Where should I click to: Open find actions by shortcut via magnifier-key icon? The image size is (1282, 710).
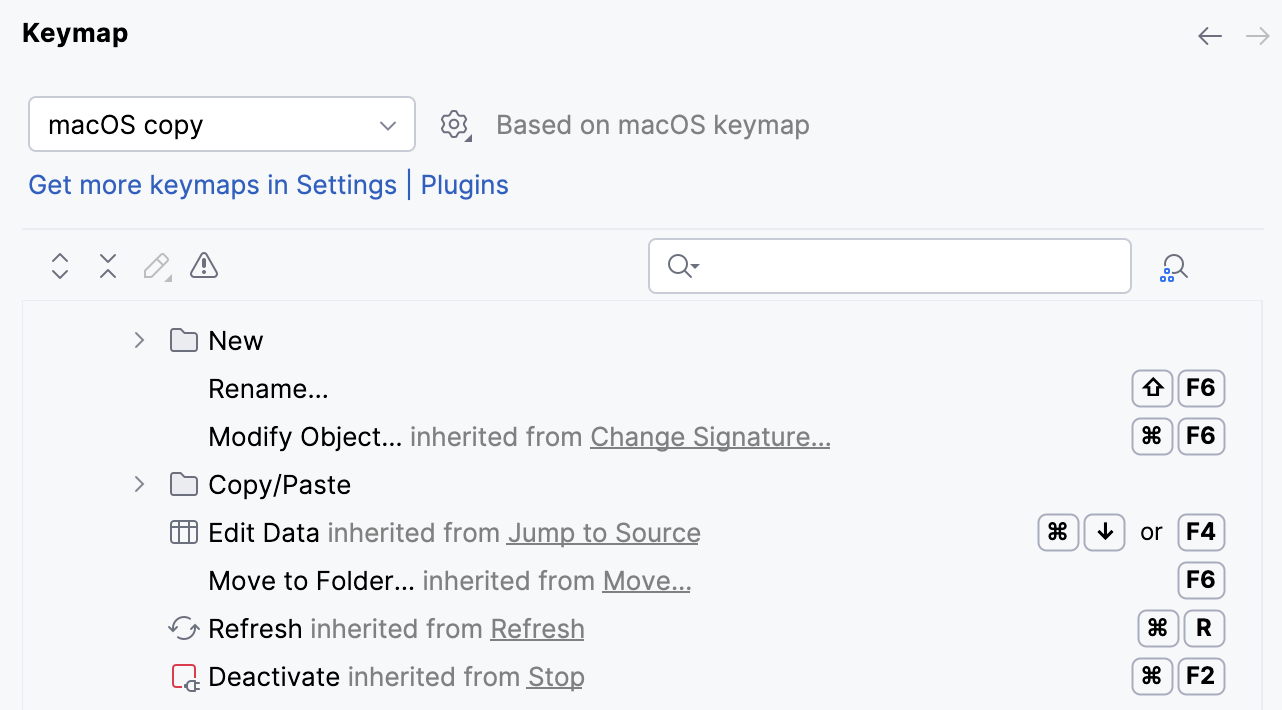[1174, 266]
